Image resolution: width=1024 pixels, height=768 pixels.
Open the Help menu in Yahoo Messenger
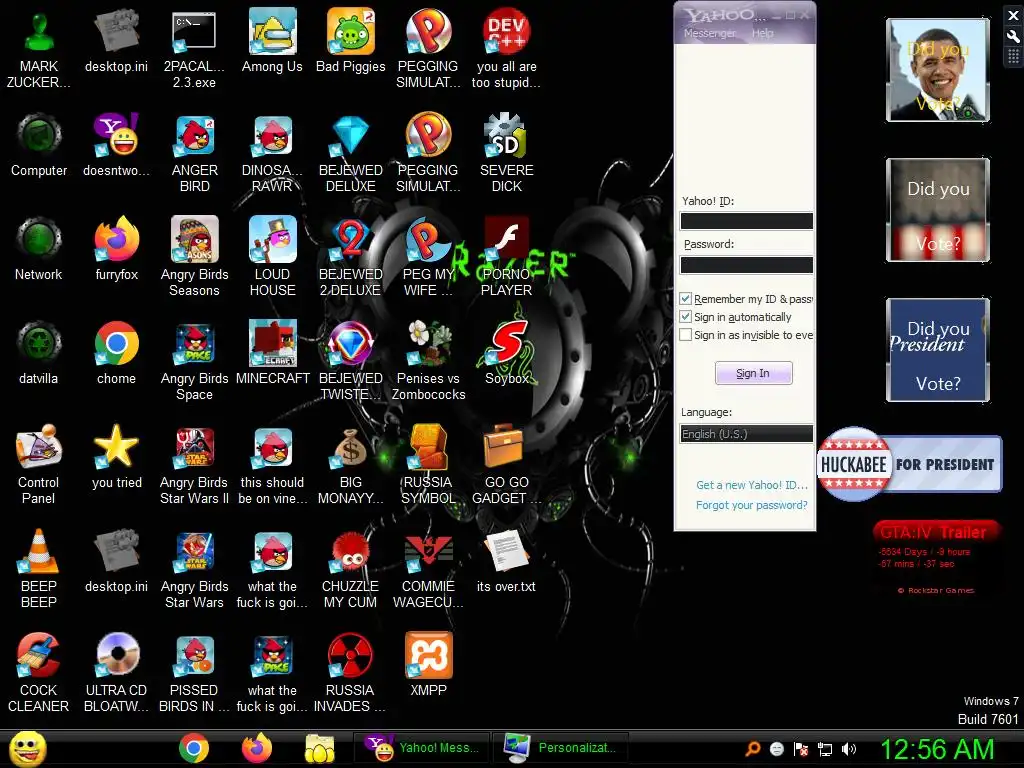click(x=762, y=33)
